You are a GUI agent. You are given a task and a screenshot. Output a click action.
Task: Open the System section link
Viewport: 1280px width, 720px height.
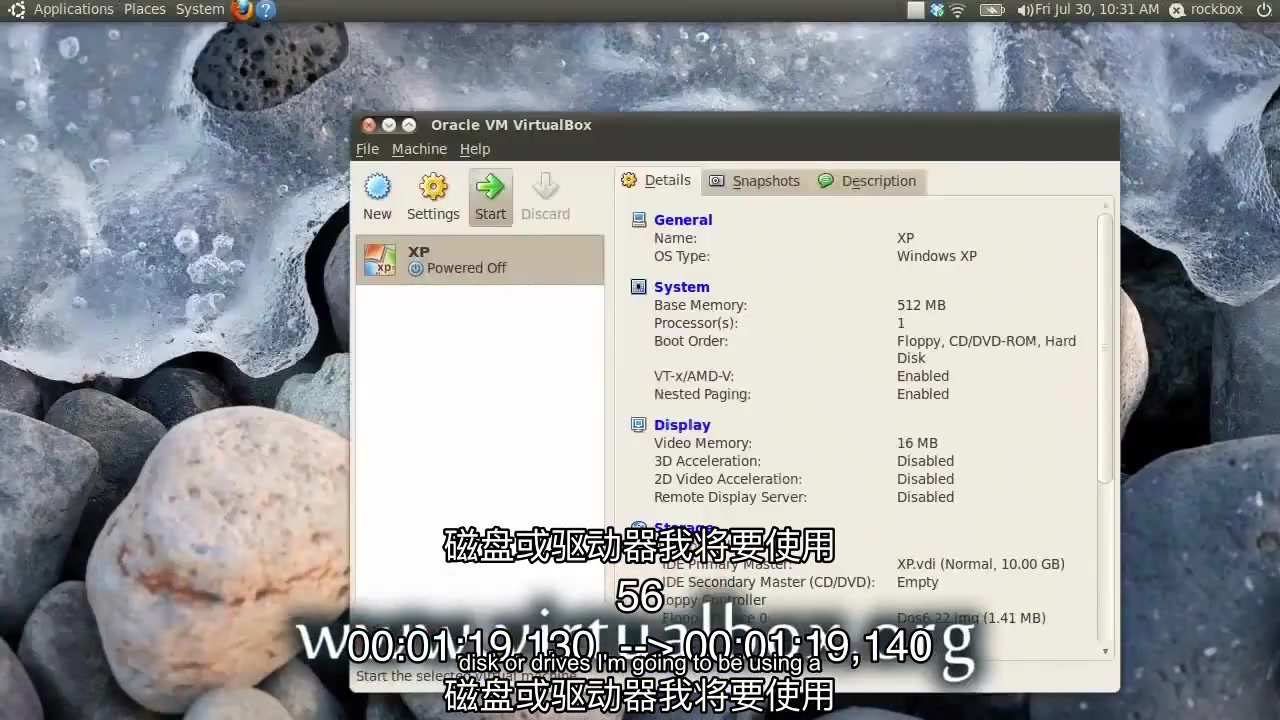[x=681, y=287]
